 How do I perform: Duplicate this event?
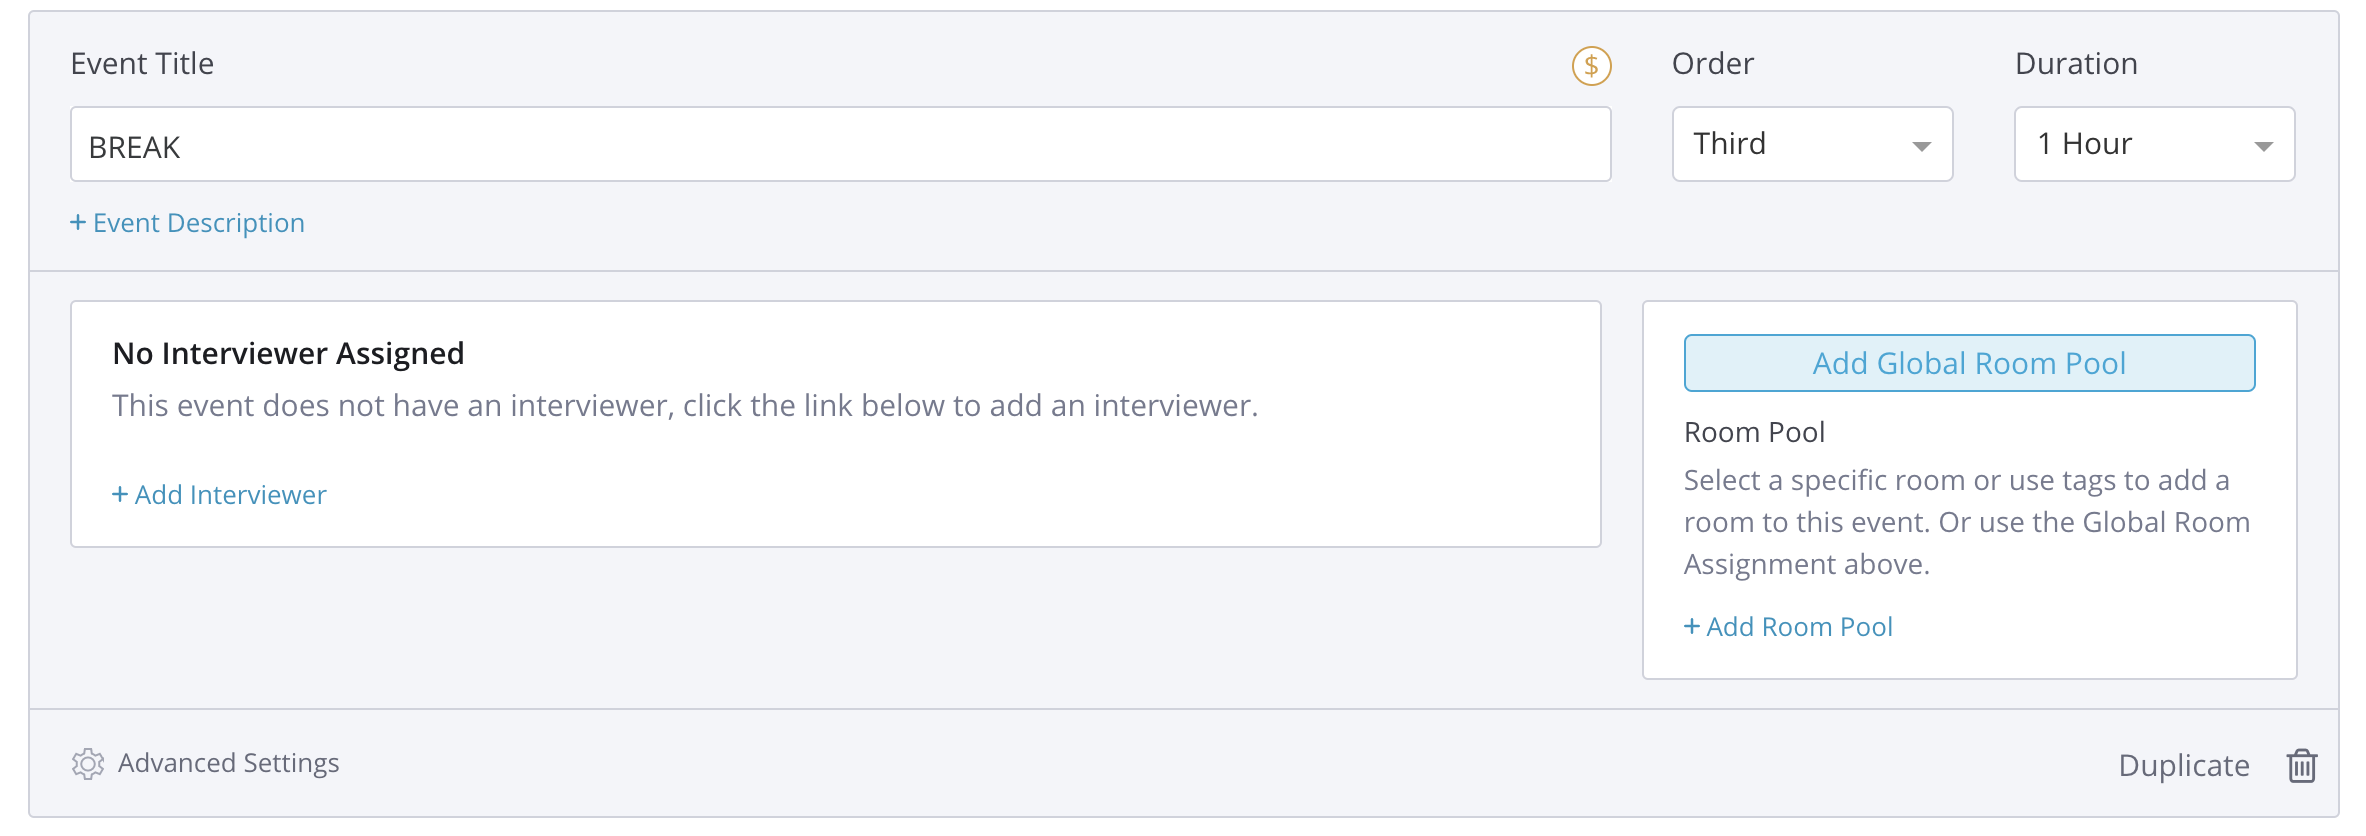click(2183, 766)
